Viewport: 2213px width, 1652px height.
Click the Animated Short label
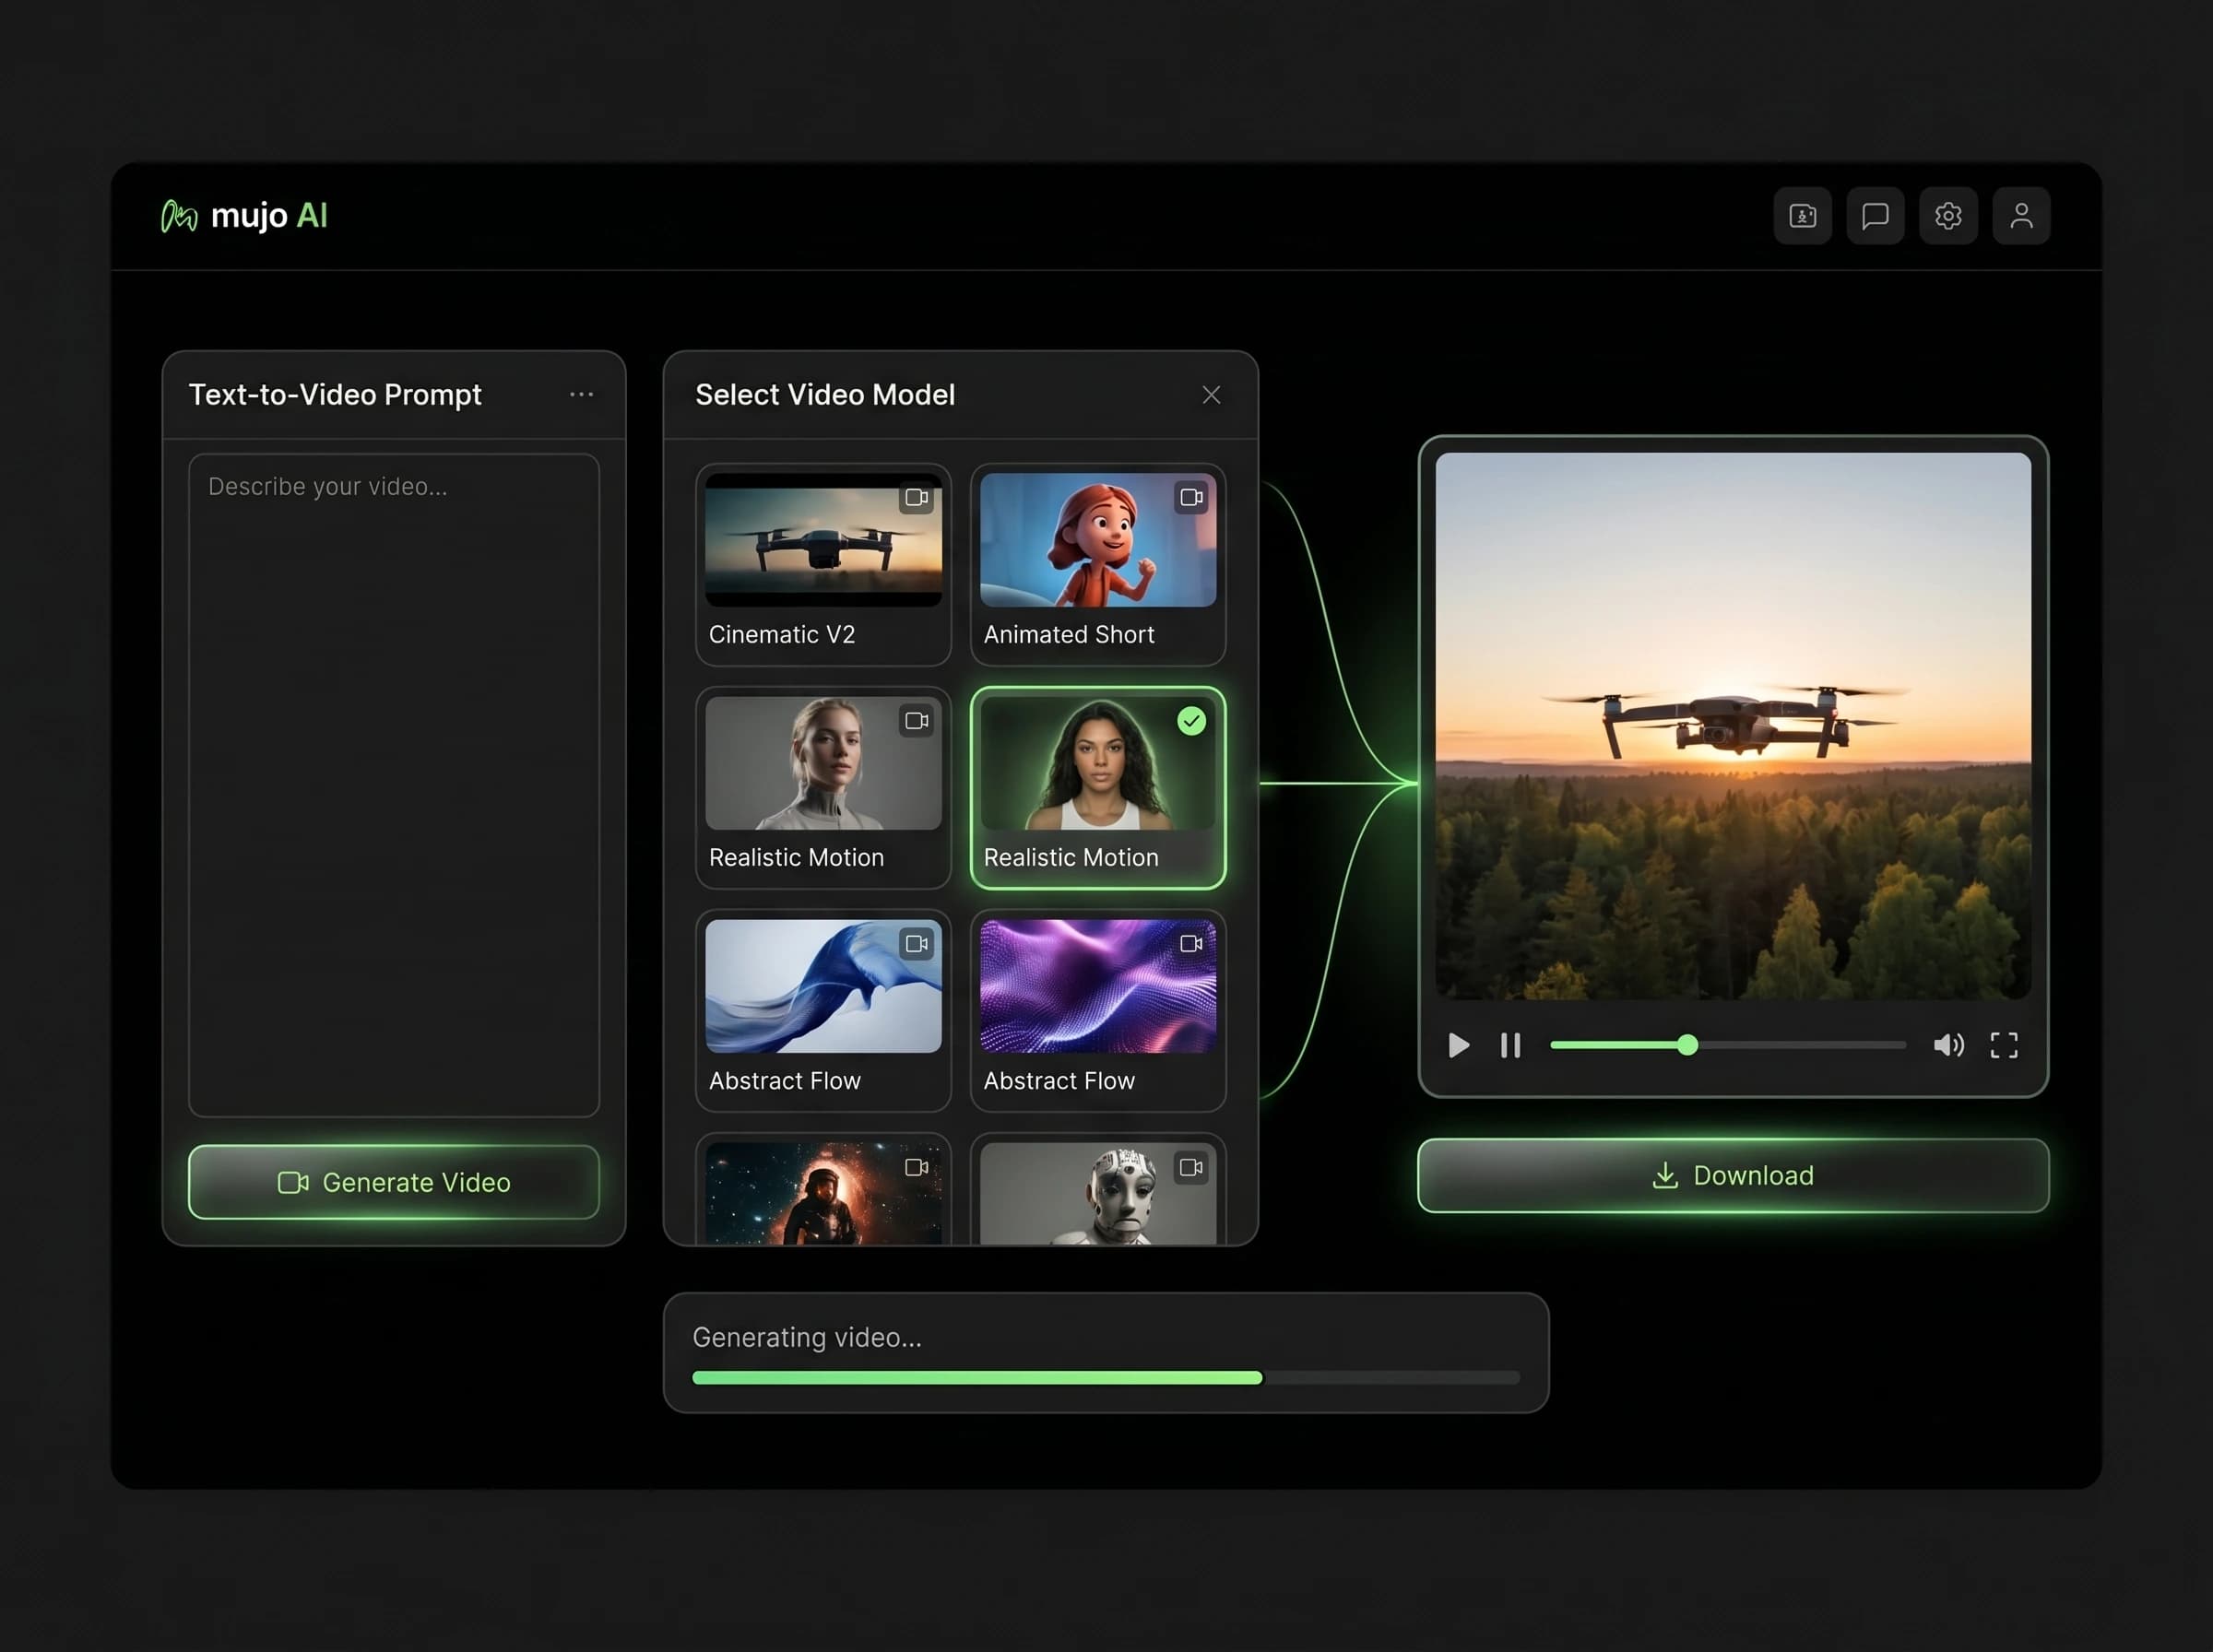tap(1068, 634)
